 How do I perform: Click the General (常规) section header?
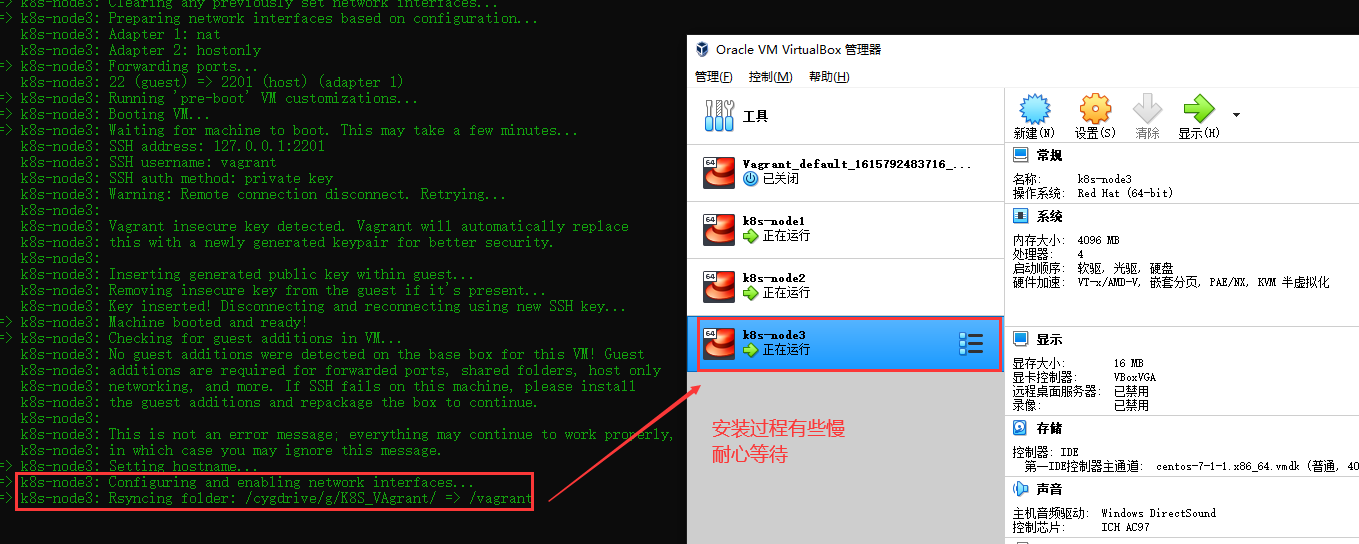(x=1049, y=155)
